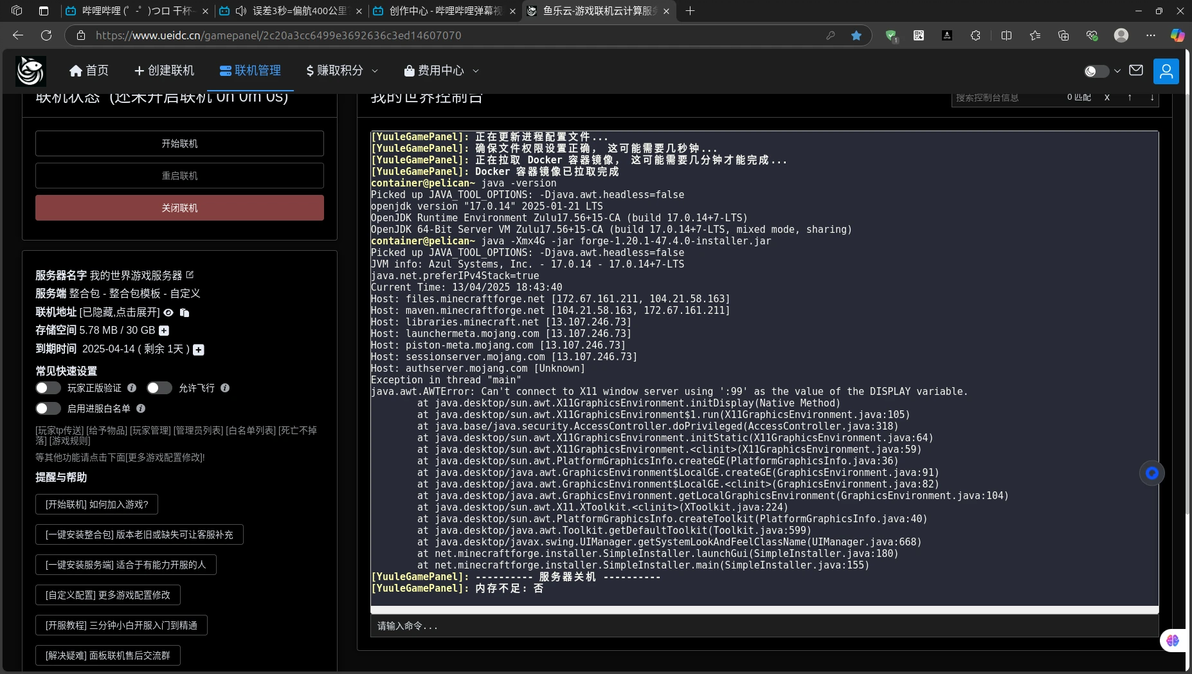1192x674 pixels.
Task: Open the collections icon in toolbar
Action: [x=1064, y=35]
